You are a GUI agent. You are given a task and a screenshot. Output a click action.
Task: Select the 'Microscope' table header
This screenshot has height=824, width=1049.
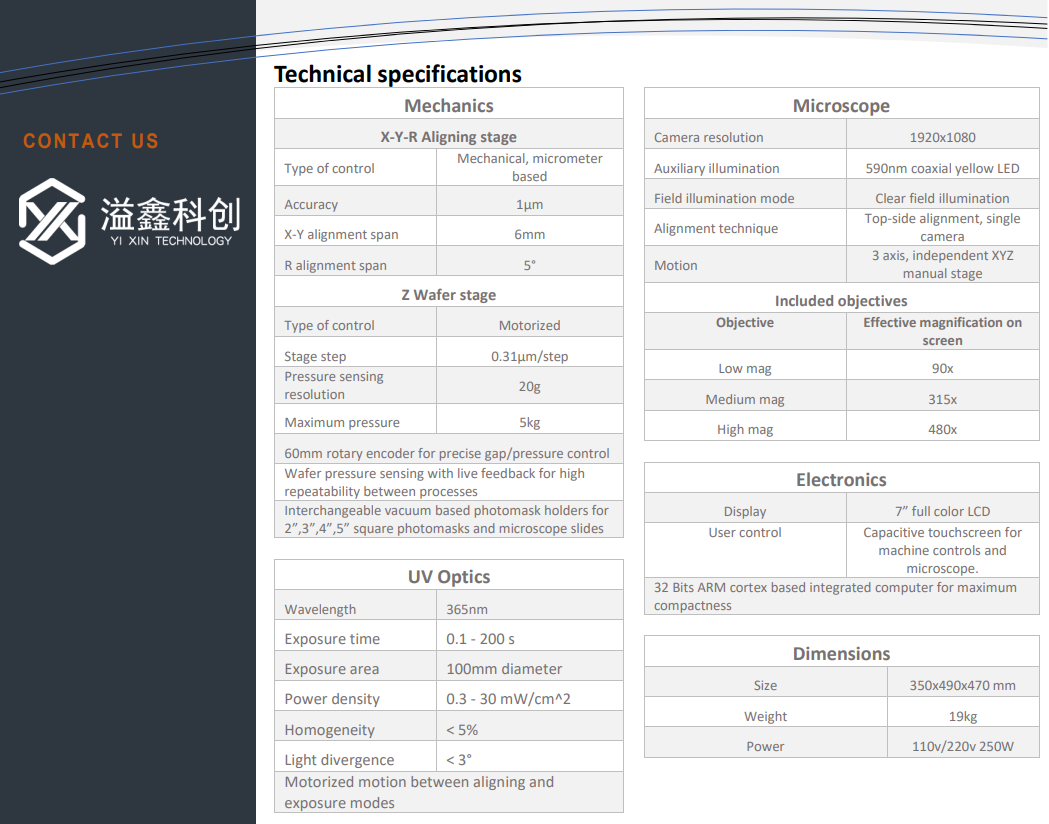click(x=842, y=106)
